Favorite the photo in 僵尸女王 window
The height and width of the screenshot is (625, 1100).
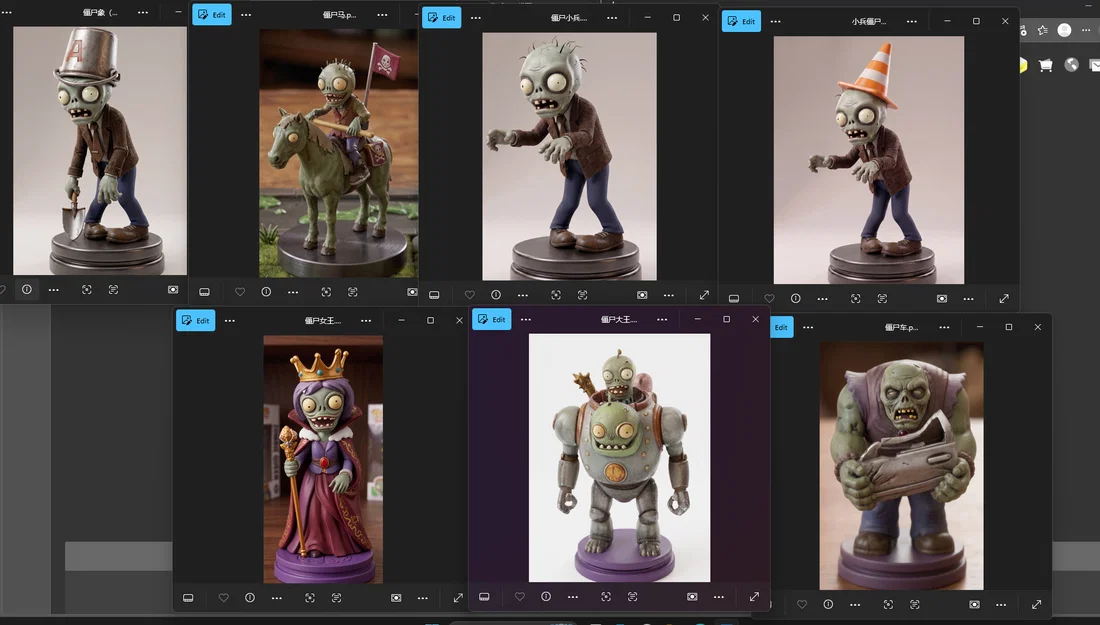pyautogui.click(x=223, y=598)
